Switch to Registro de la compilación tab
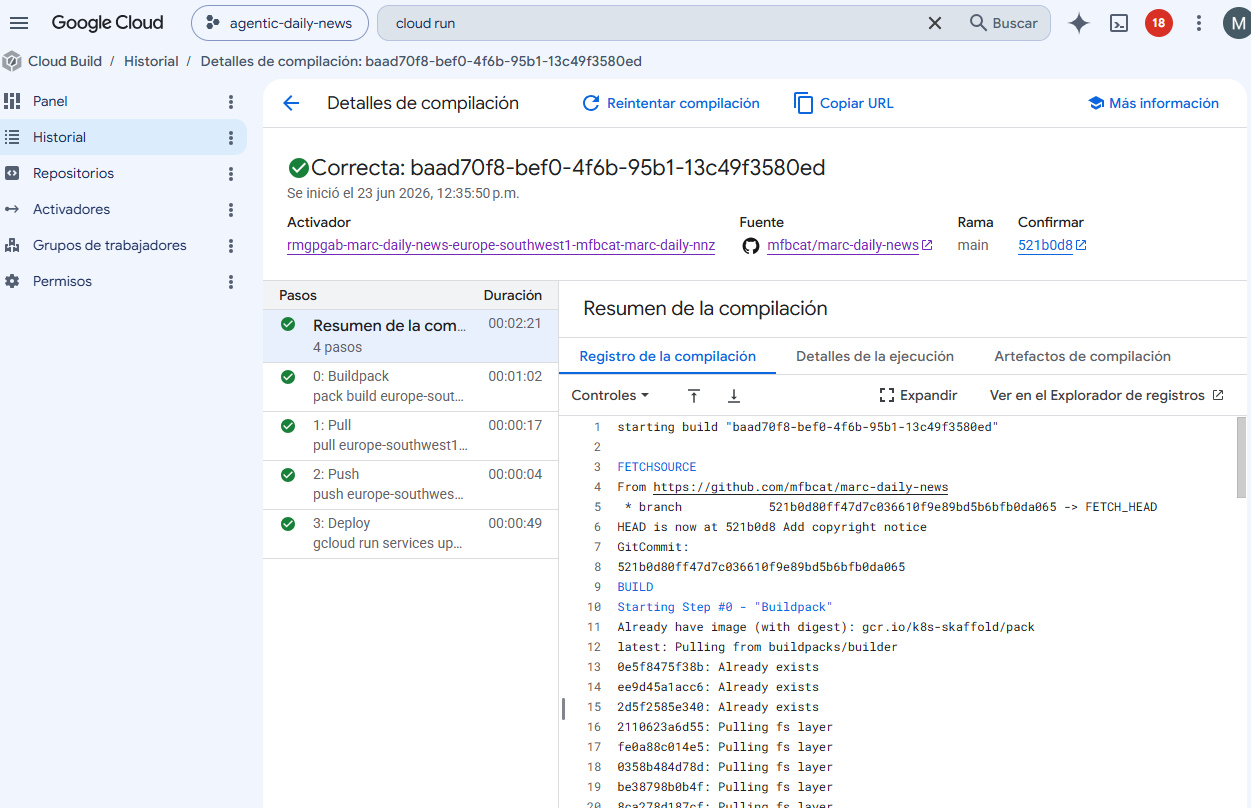 [x=668, y=356]
